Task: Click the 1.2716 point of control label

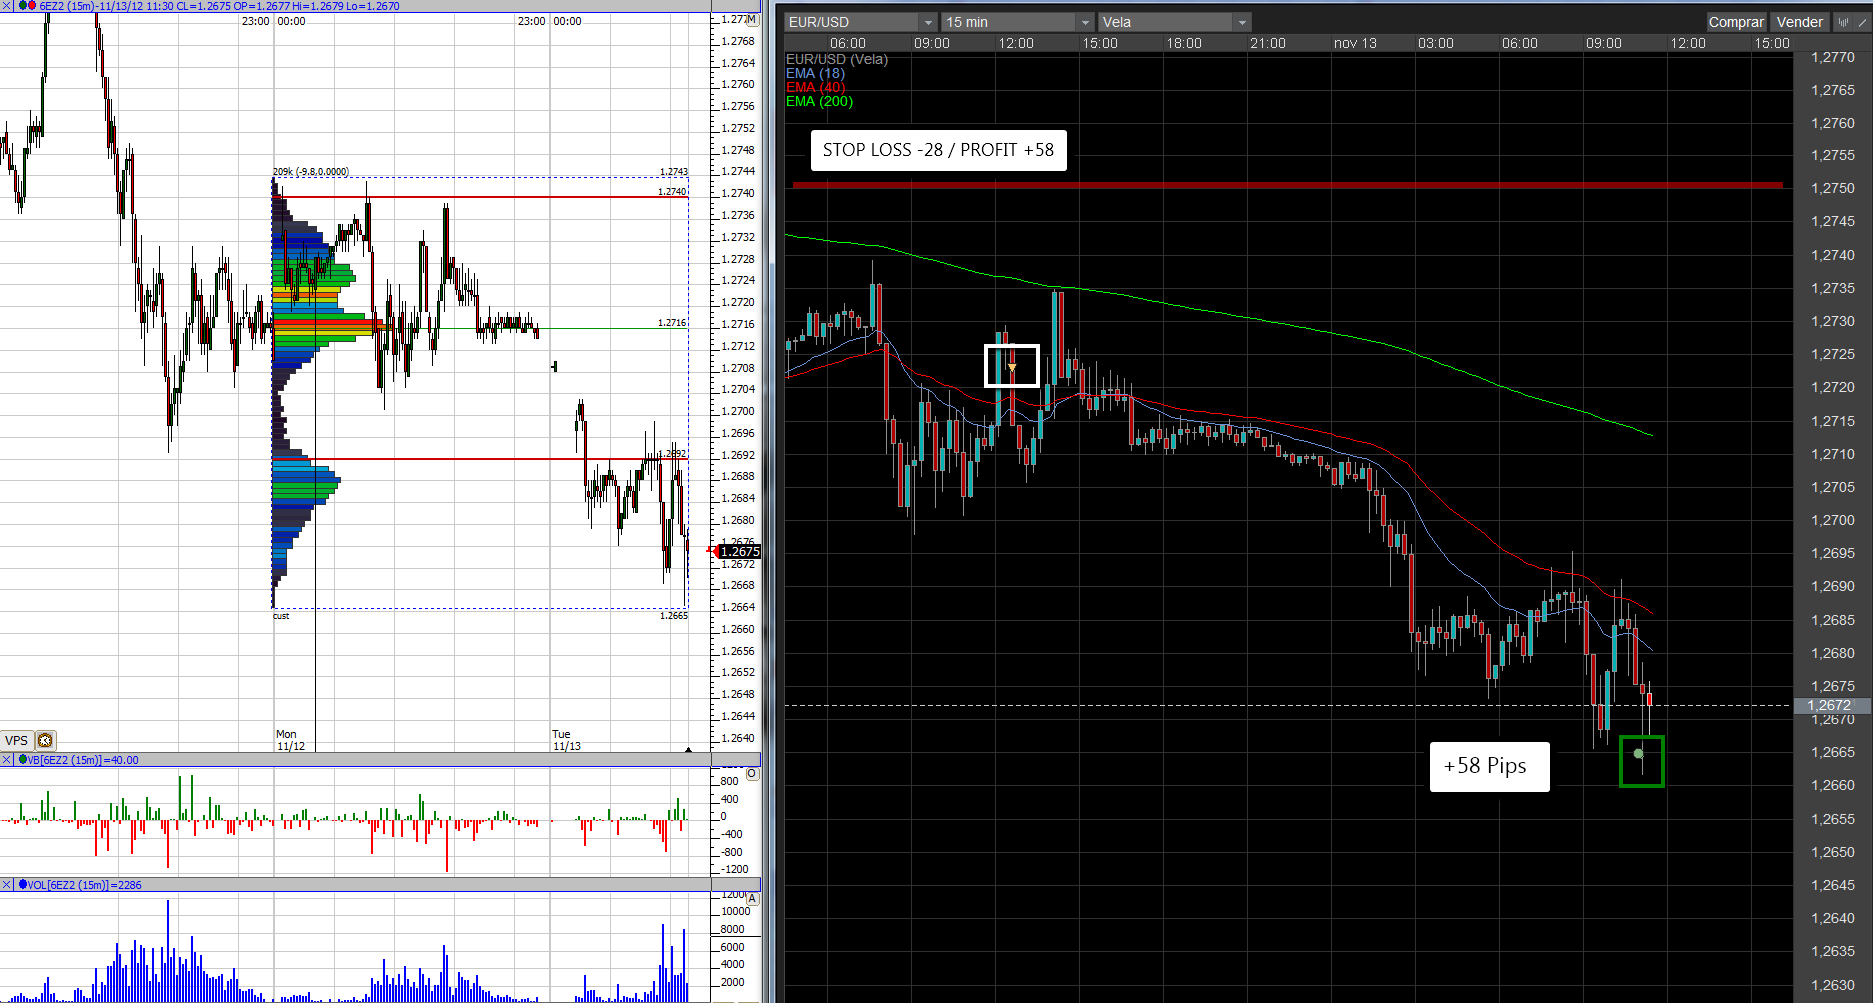Action: (x=672, y=323)
